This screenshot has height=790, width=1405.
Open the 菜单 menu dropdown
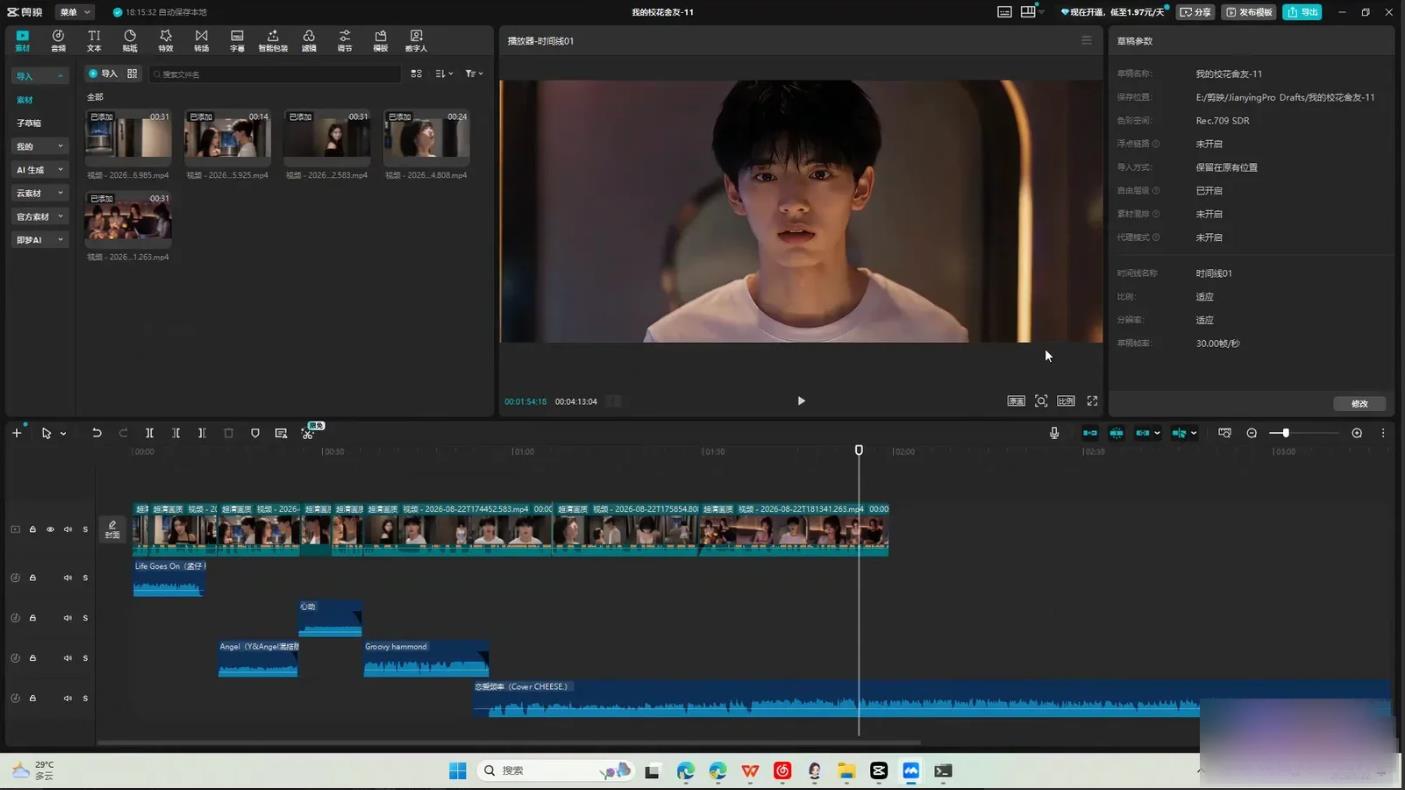pyautogui.click(x=74, y=12)
